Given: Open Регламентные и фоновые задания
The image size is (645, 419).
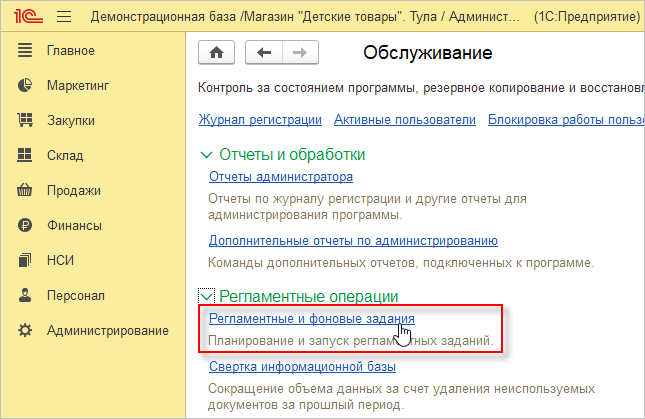Looking at the screenshot, I should coord(311,319).
